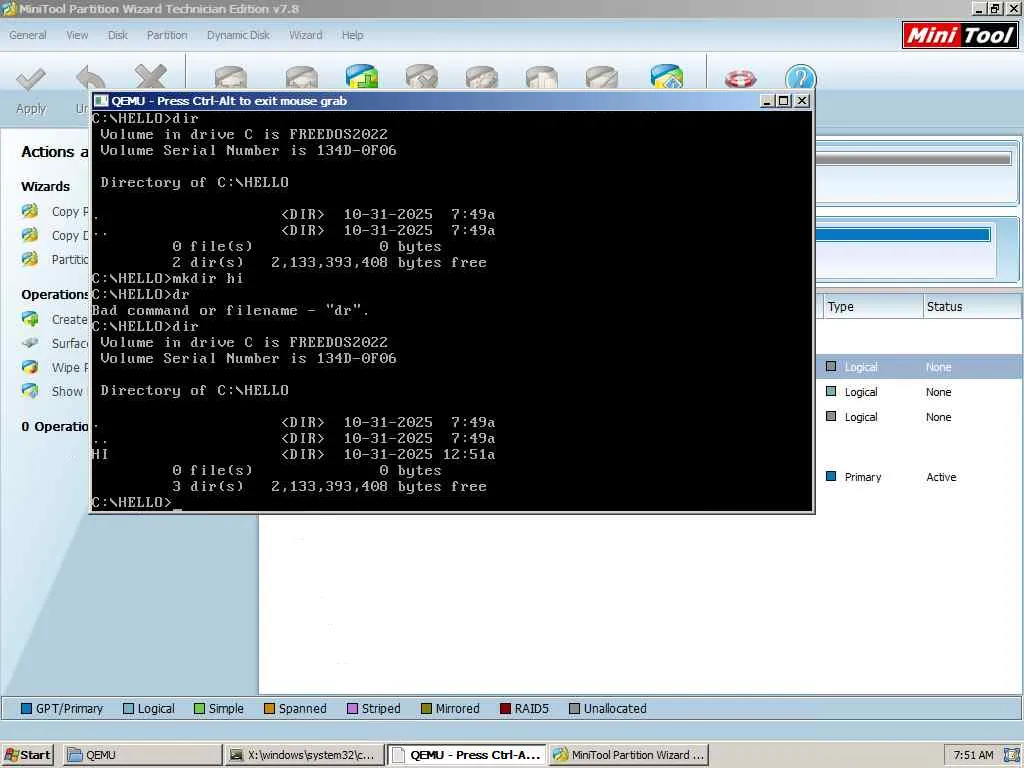Open the Partition menu

click(167, 35)
